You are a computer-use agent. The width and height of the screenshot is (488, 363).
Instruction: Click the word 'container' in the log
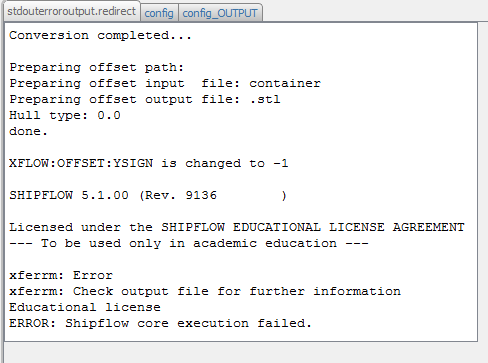tap(285, 83)
